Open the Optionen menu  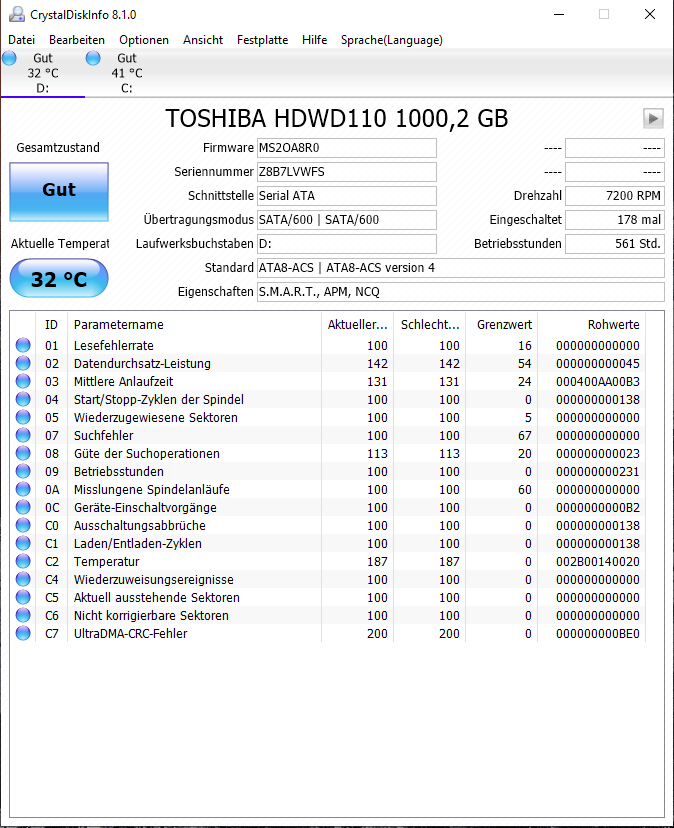click(144, 40)
